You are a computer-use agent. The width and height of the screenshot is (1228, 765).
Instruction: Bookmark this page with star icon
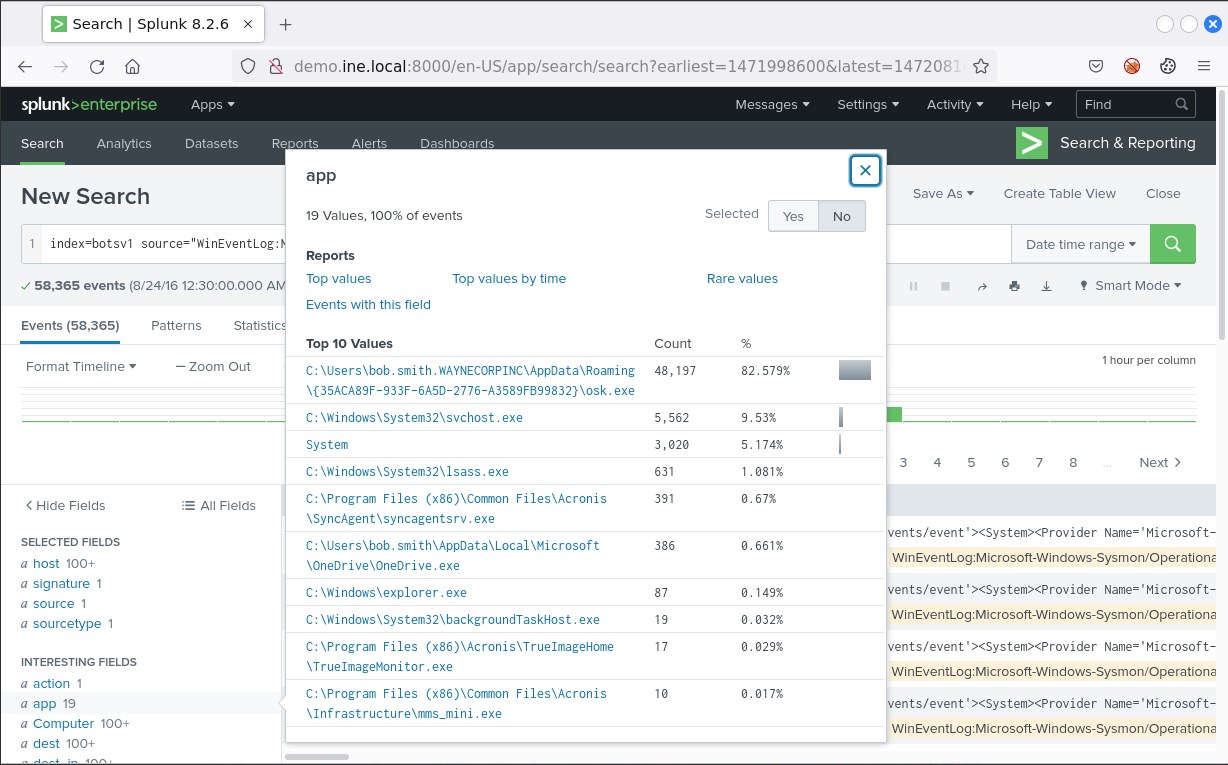tap(981, 67)
